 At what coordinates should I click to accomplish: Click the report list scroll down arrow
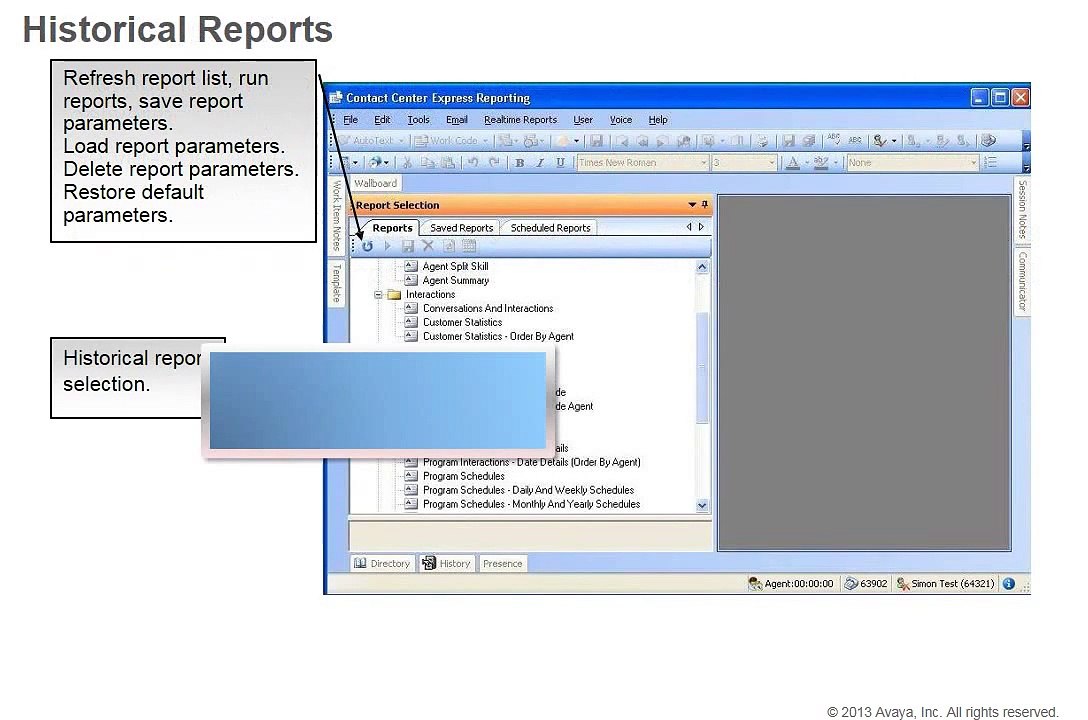(x=702, y=505)
